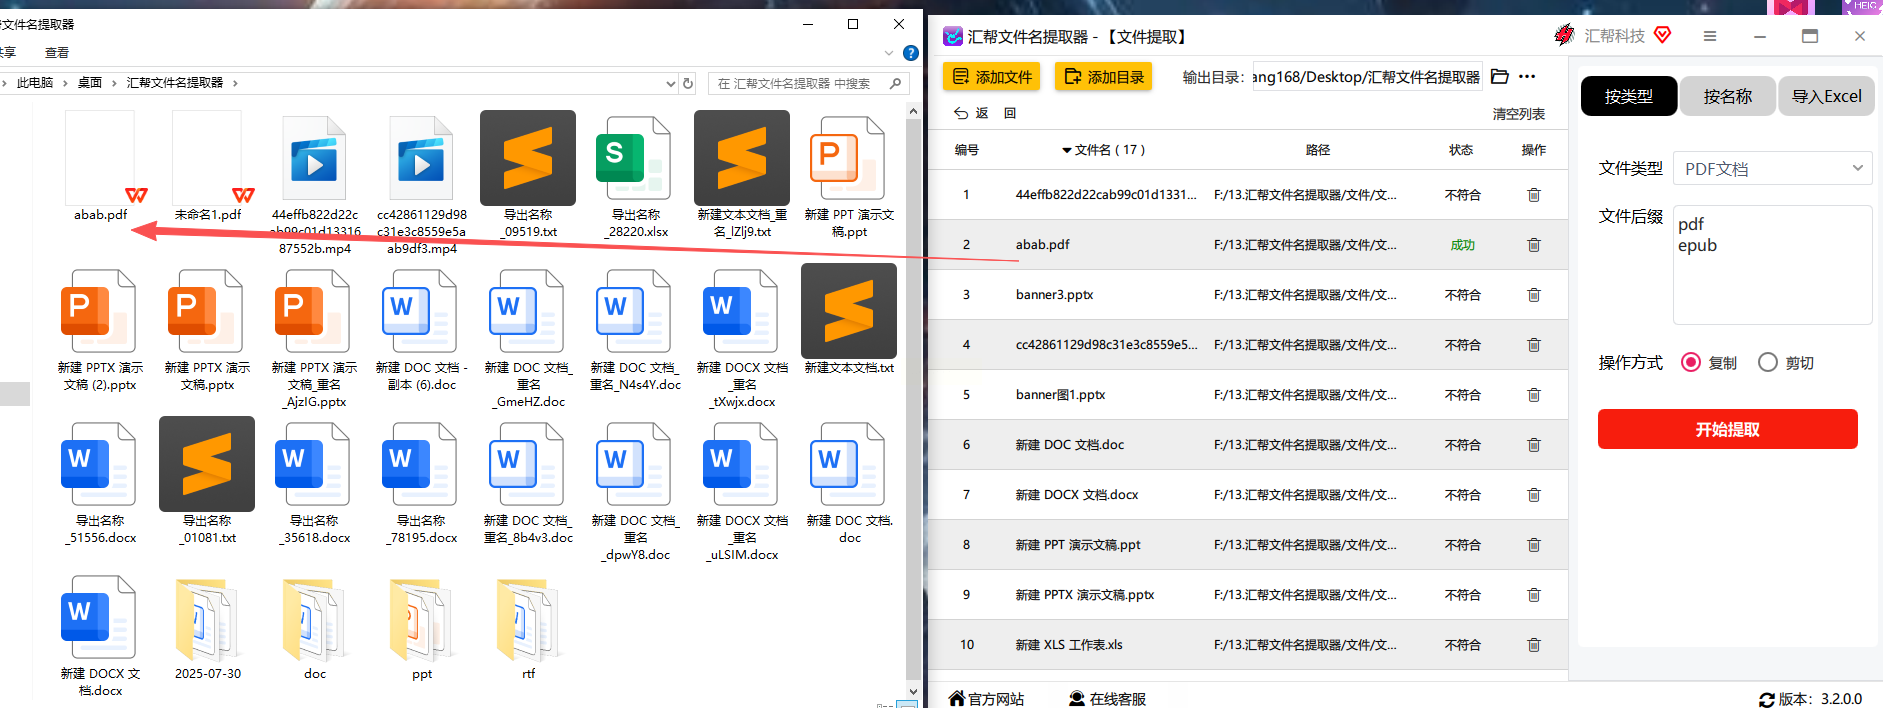Delete the abab.pdf row using its trash icon
Image resolution: width=1883 pixels, height=708 pixels.
[x=1533, y=245]
